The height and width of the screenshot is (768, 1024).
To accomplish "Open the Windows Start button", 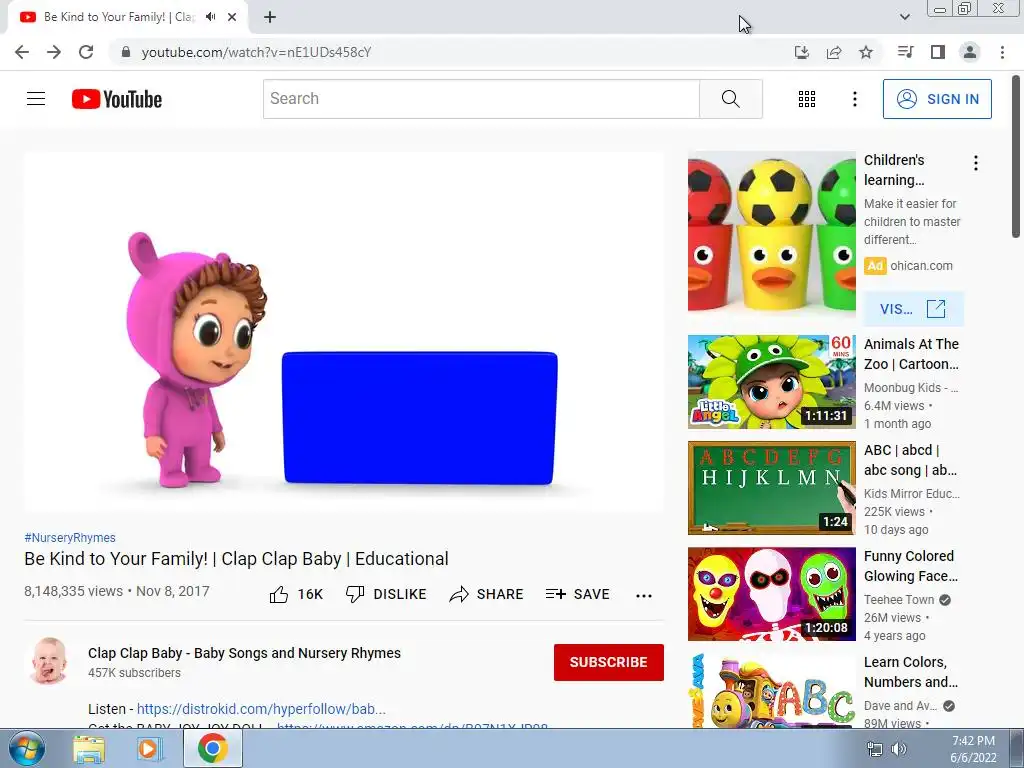I will click(27, 748).
